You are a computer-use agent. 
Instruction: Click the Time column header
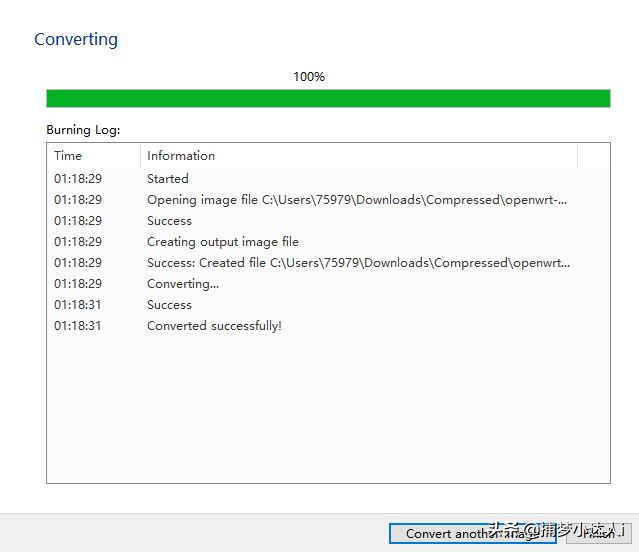pos(94,156)
